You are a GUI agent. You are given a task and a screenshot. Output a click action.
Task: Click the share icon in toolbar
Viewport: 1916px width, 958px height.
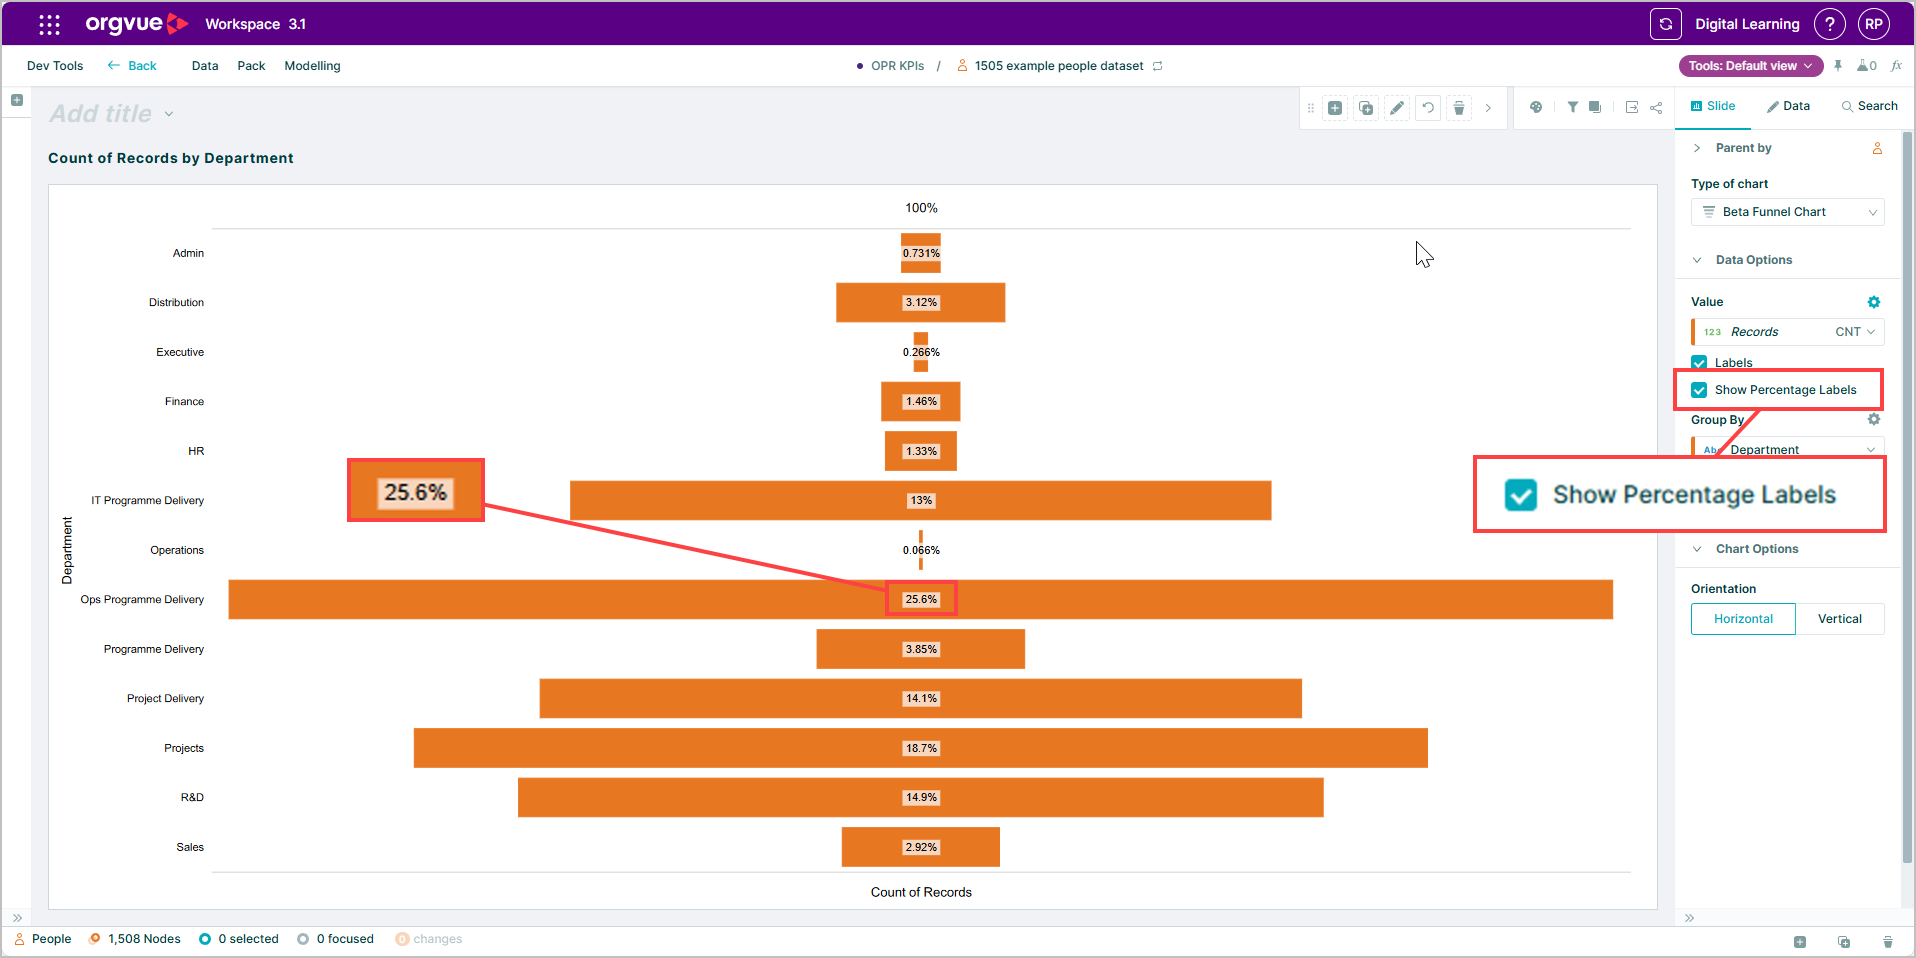pos(1656,107)
